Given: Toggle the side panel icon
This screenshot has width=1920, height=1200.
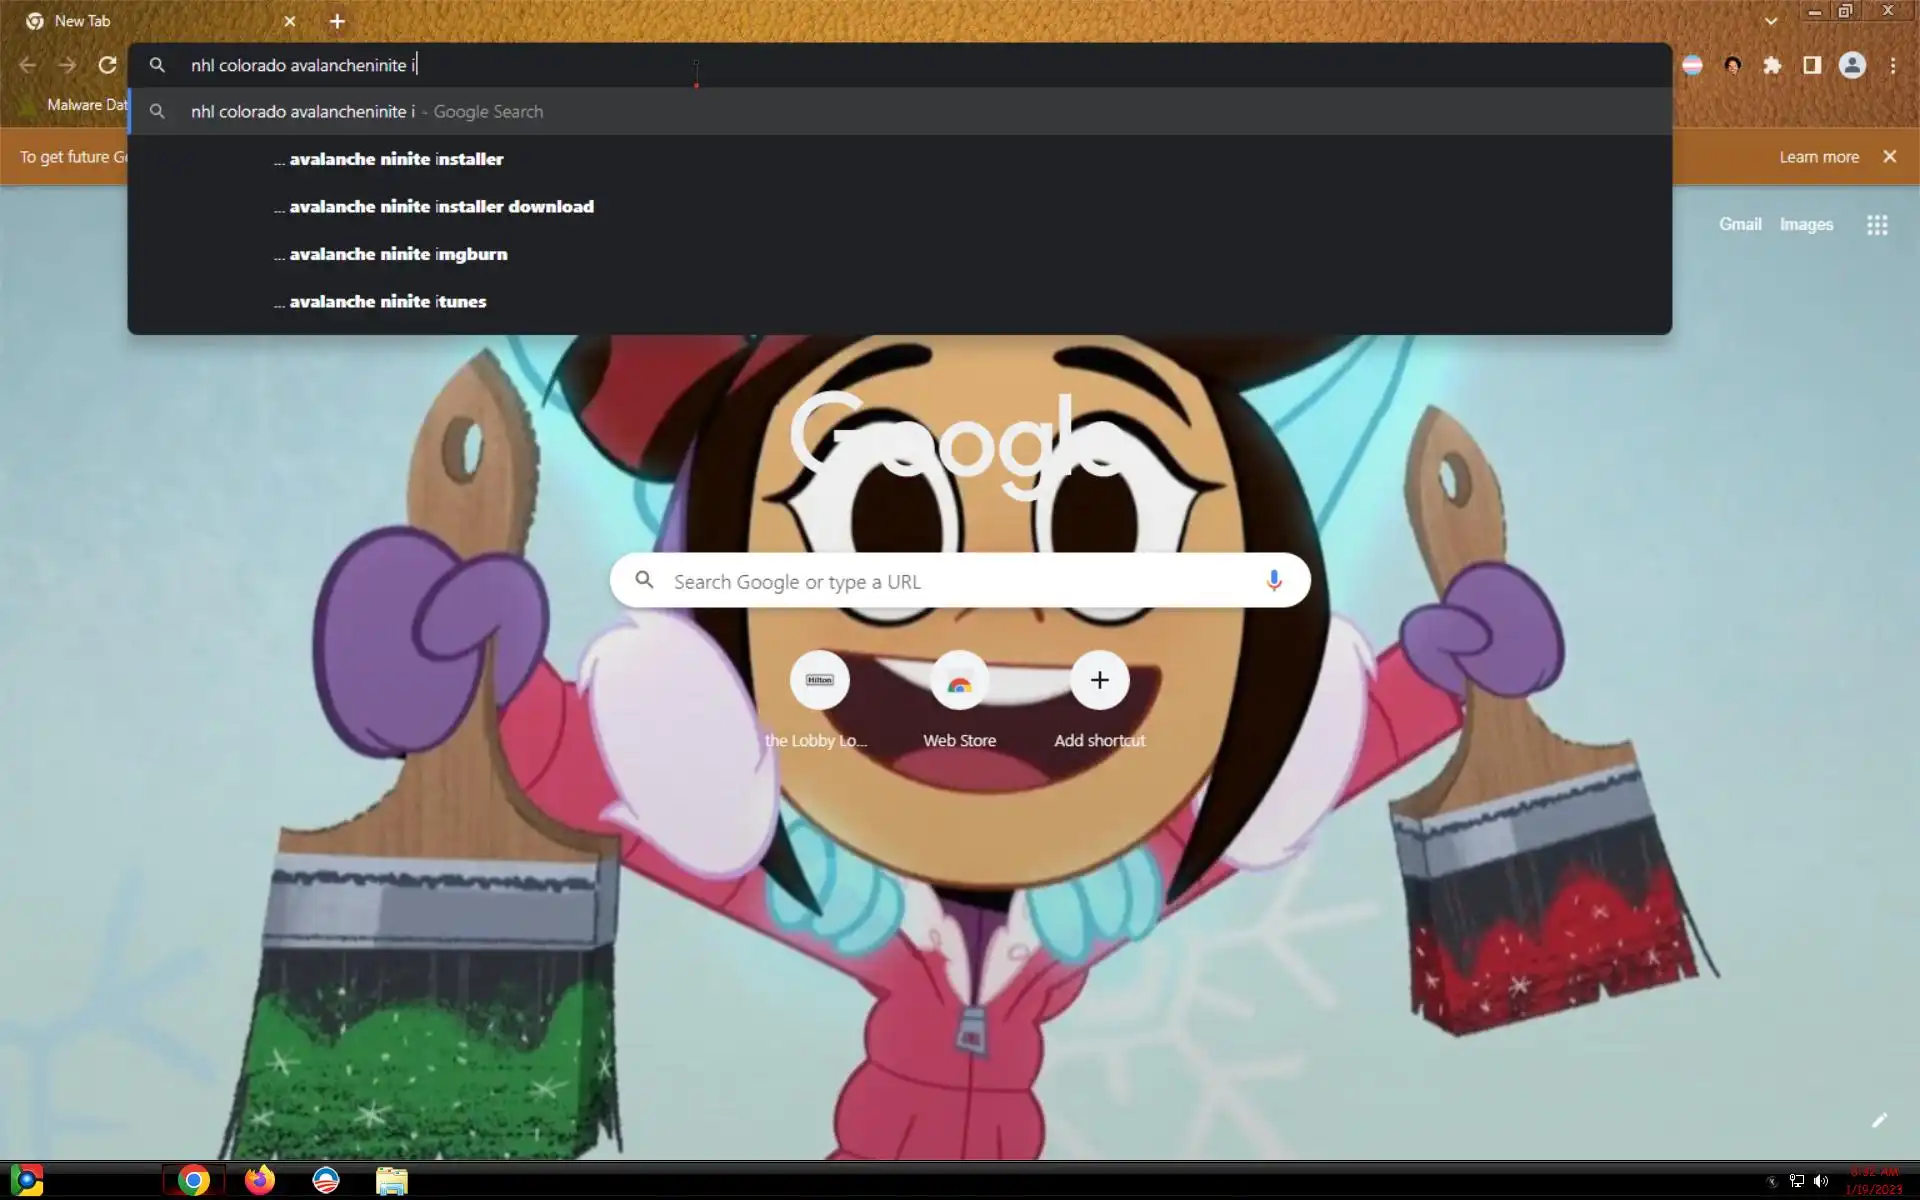Looking at the screenshot, I should (x=1812, y=65).
